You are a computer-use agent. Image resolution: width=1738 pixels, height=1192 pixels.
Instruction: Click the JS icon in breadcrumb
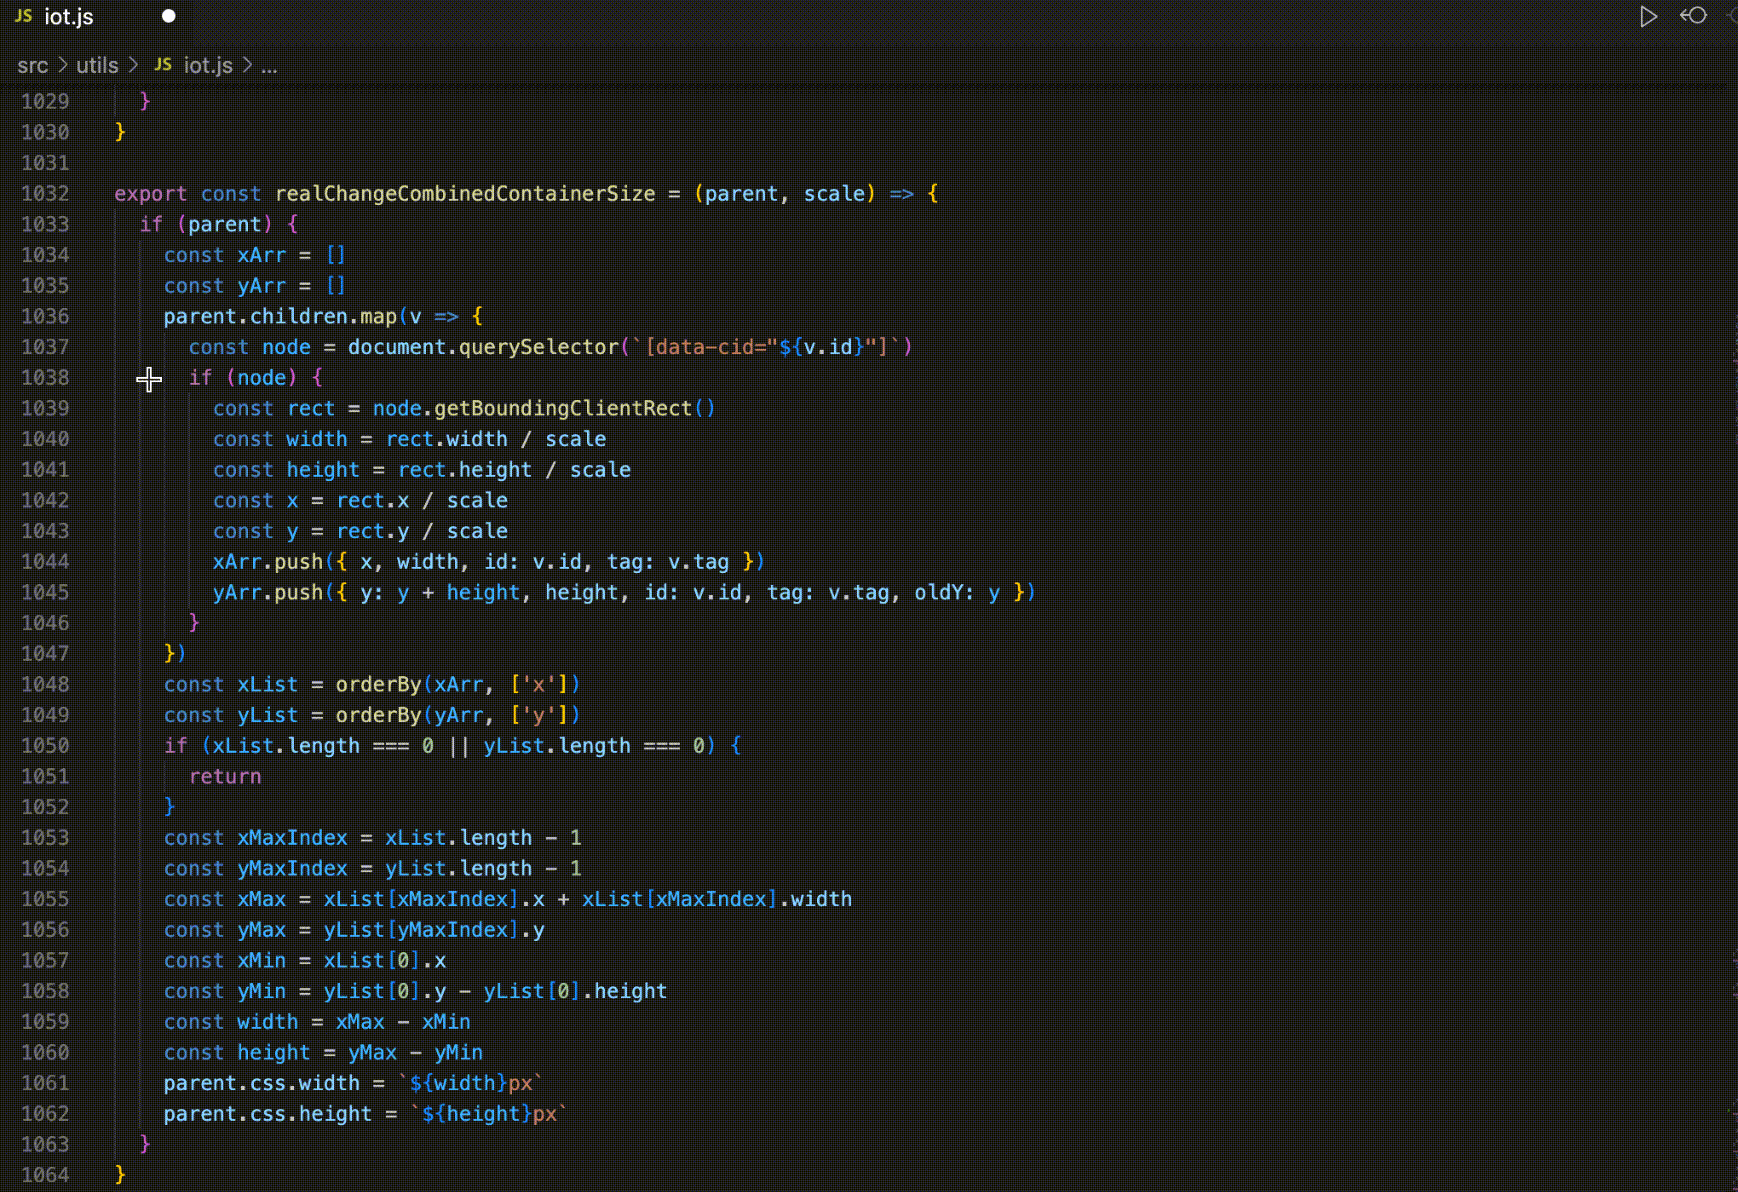(x=163, y=64)
